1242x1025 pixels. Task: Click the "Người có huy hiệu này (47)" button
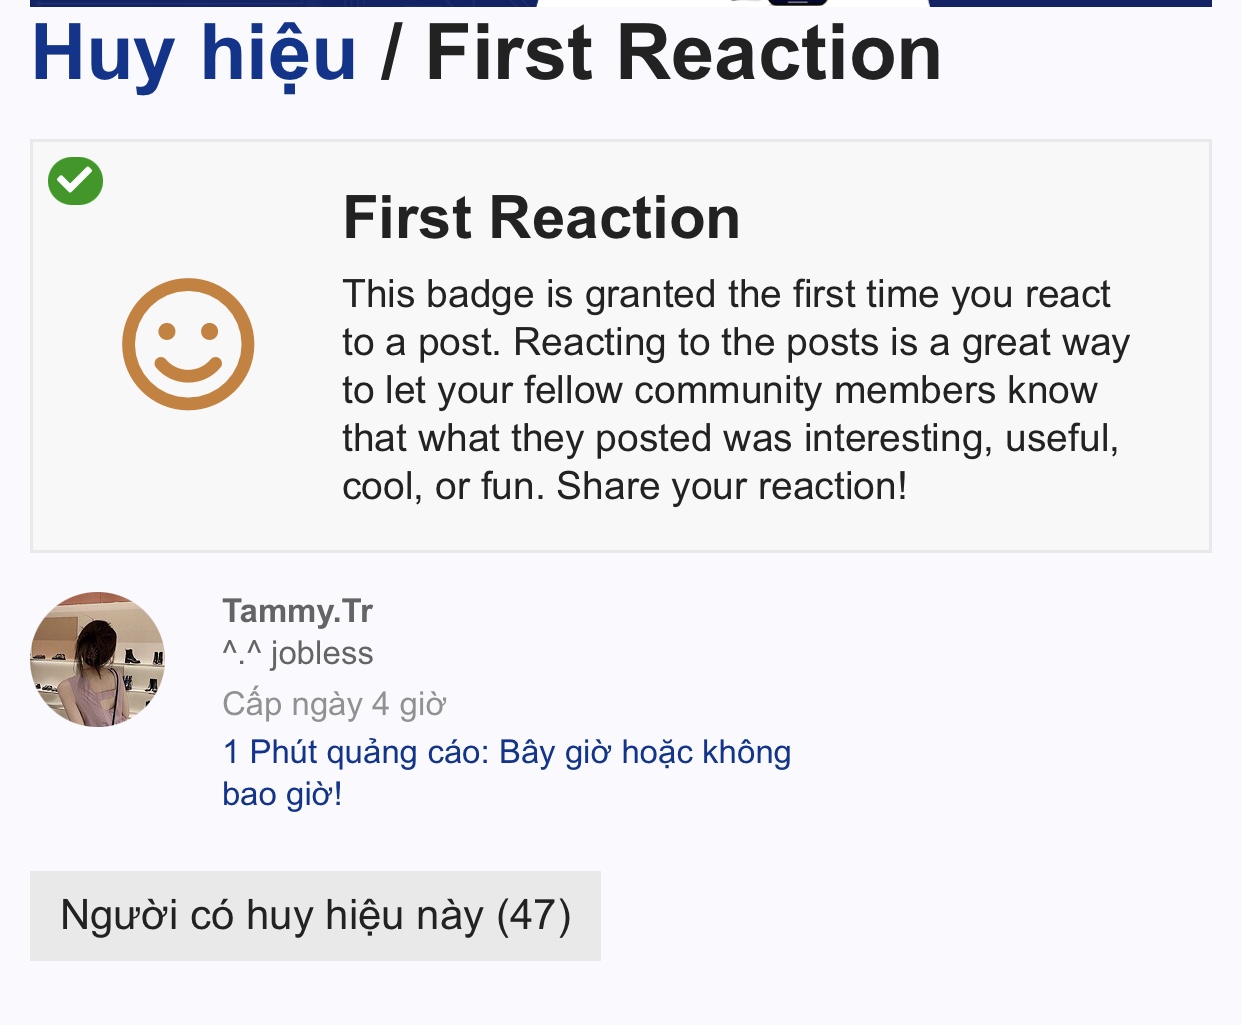click(x=315, y=916)
